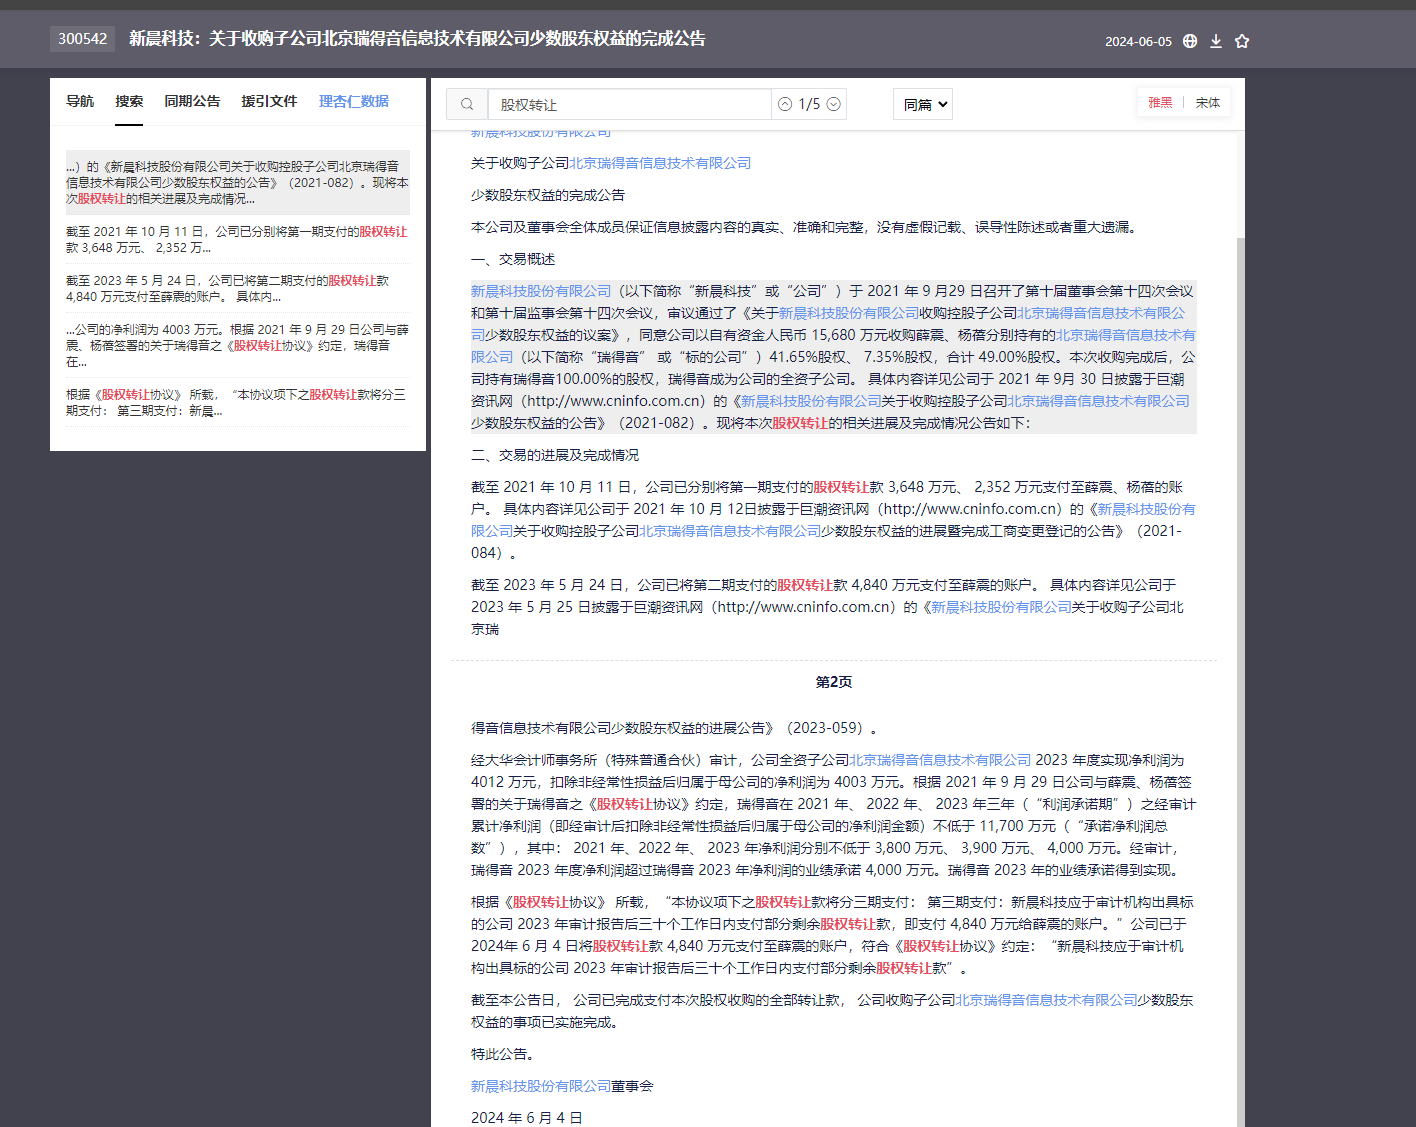
Task: Click the 特此公告。 line
Action: (504, 1054)
